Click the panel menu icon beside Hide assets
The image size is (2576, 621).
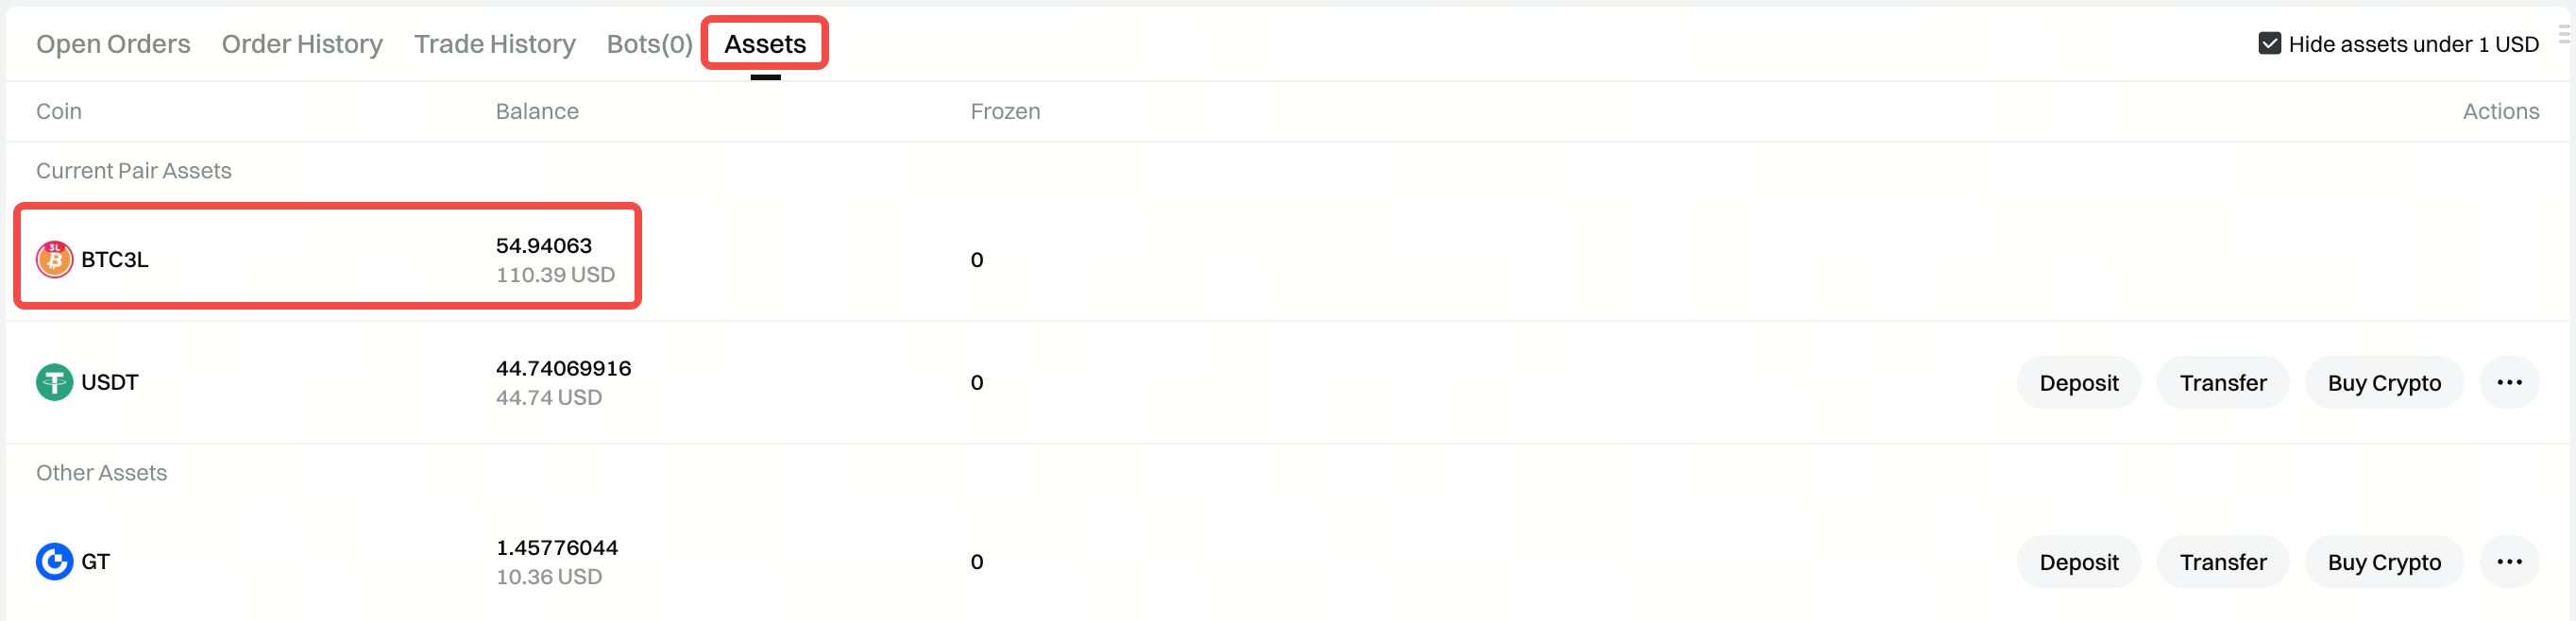tap(2564, 36)
